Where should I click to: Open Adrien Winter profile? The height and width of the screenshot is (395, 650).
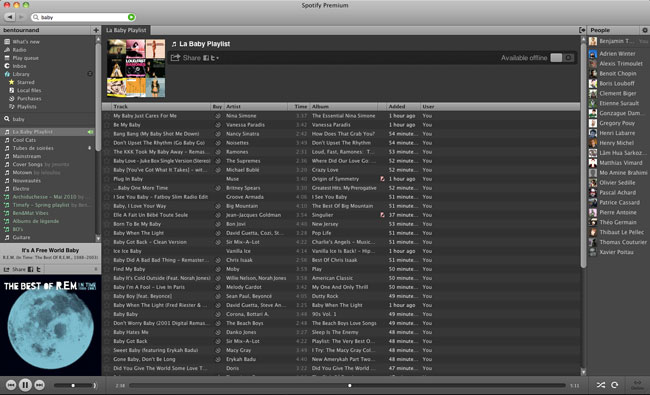pyautogui.click(x=617, y=54)
